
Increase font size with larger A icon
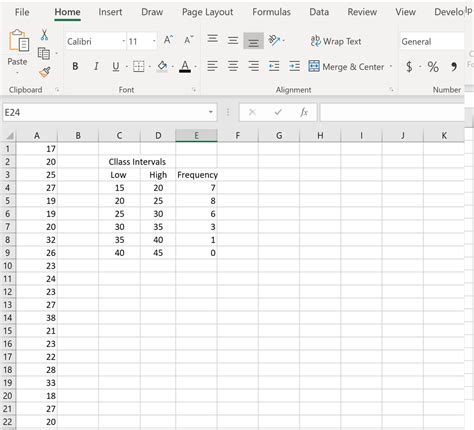point(168,40)
